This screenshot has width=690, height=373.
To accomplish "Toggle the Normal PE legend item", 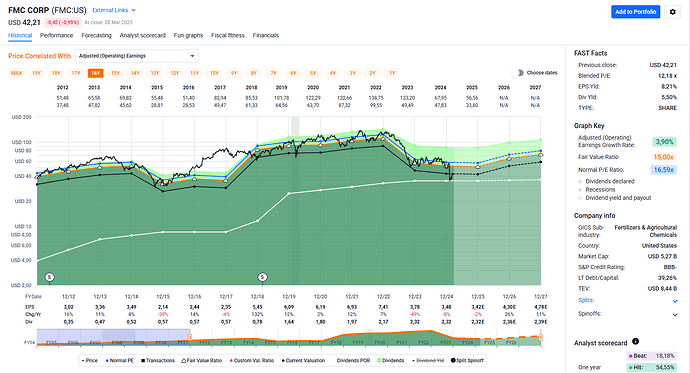I will pyautogui.click(x=120, y=360).
